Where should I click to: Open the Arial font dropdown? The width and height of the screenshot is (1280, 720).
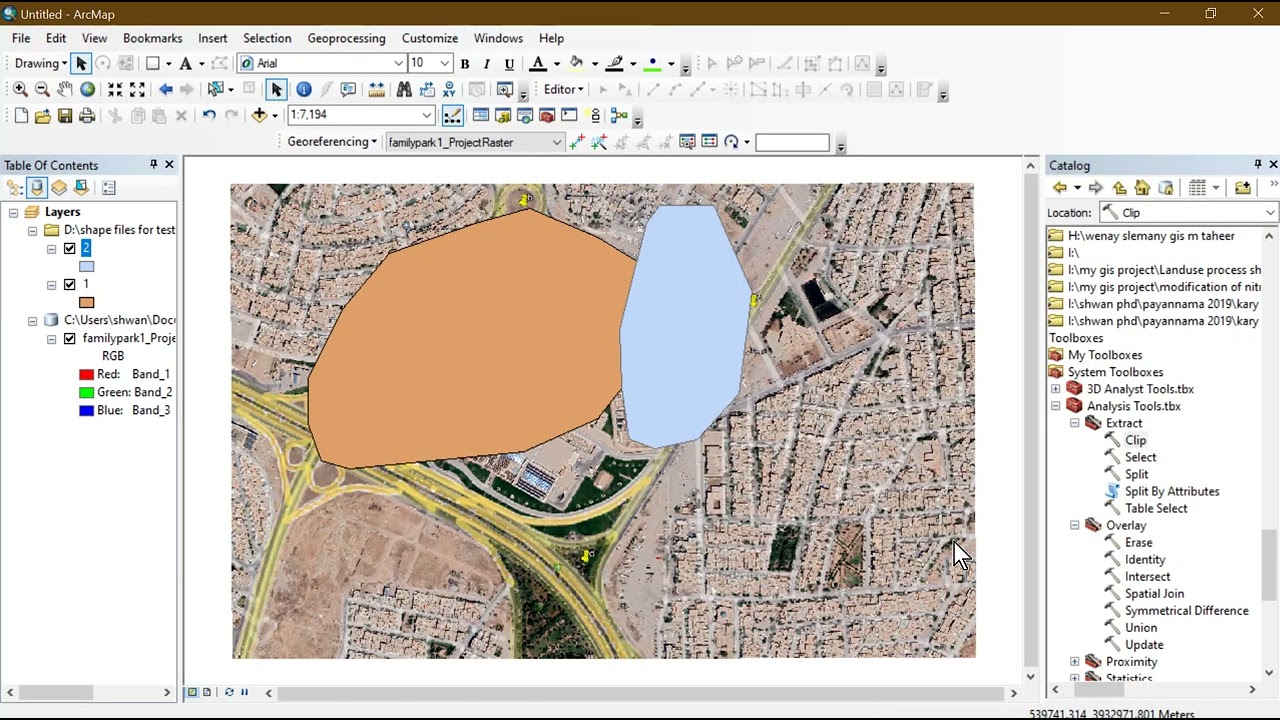pos(398,64)
